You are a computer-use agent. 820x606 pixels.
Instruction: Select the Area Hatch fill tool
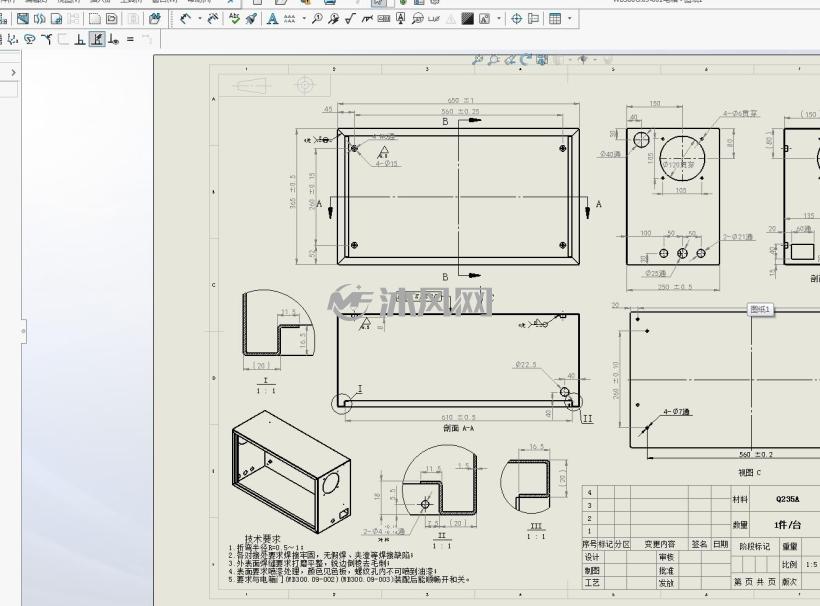tap(468, 19)
